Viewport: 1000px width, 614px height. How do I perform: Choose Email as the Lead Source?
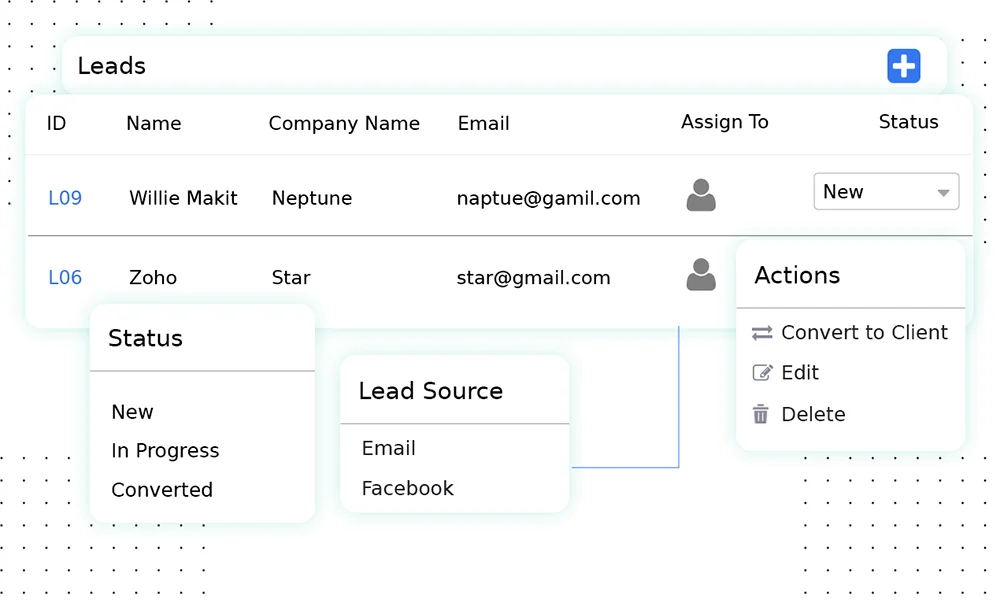tap(388, 448)
